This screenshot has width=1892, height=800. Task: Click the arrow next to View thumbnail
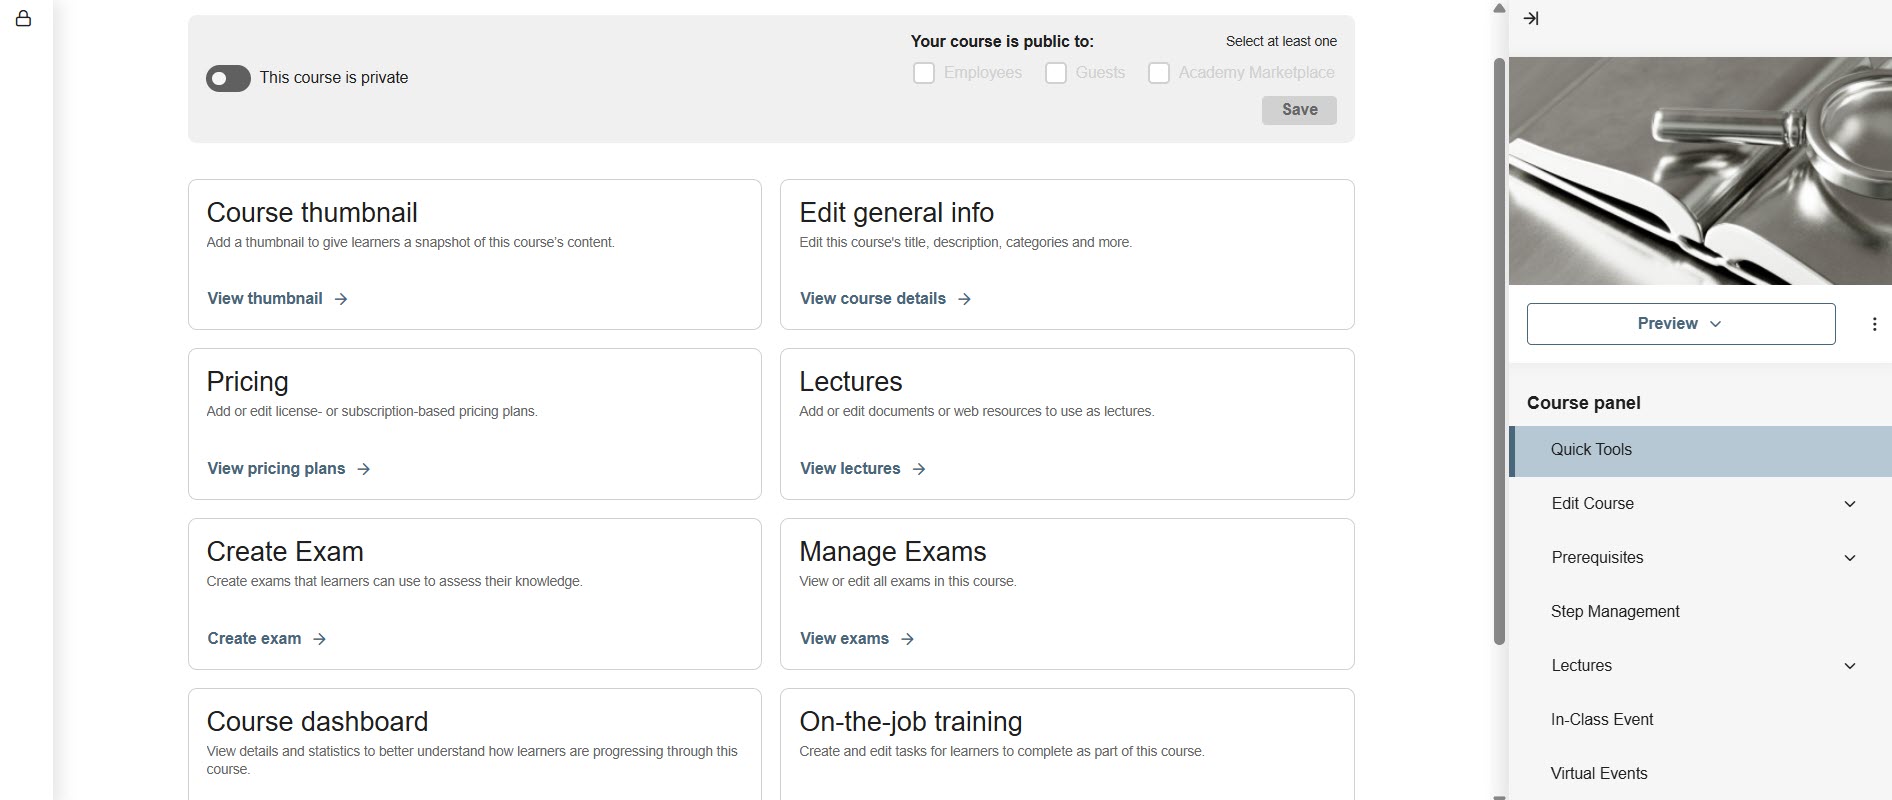341,299
